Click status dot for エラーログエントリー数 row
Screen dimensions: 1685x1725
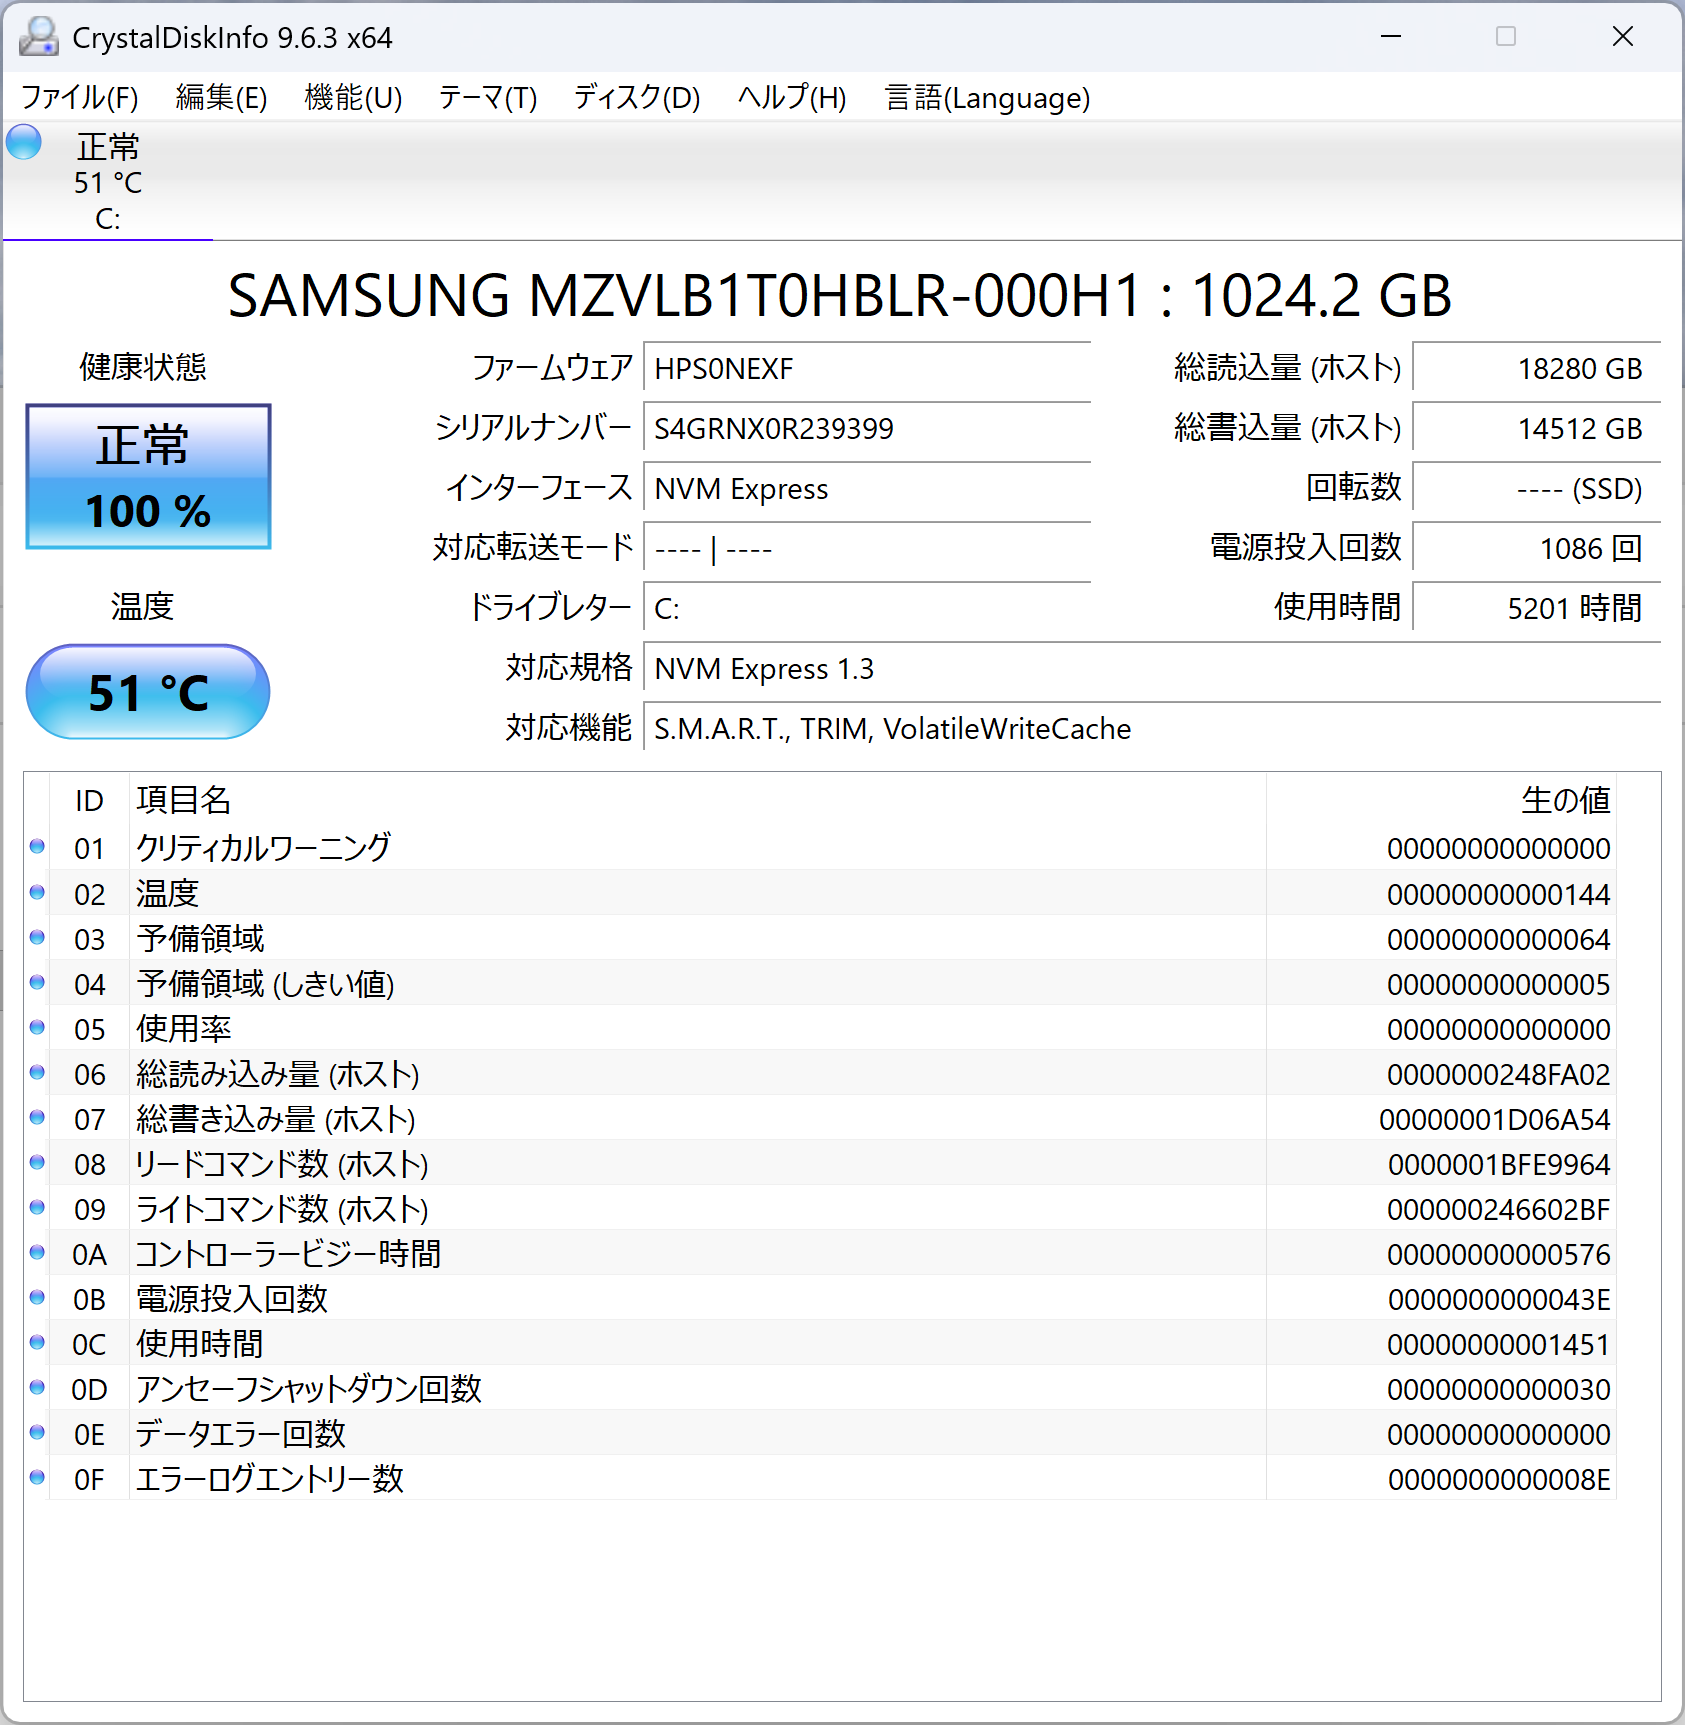pyautogui.click(x=37, y=1477)
